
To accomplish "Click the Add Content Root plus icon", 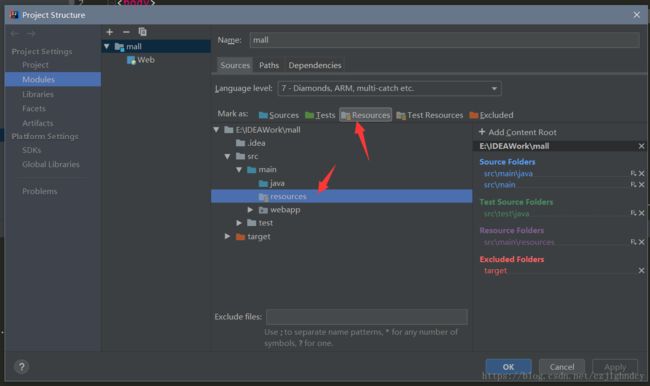I will click(x=482, y=132).
